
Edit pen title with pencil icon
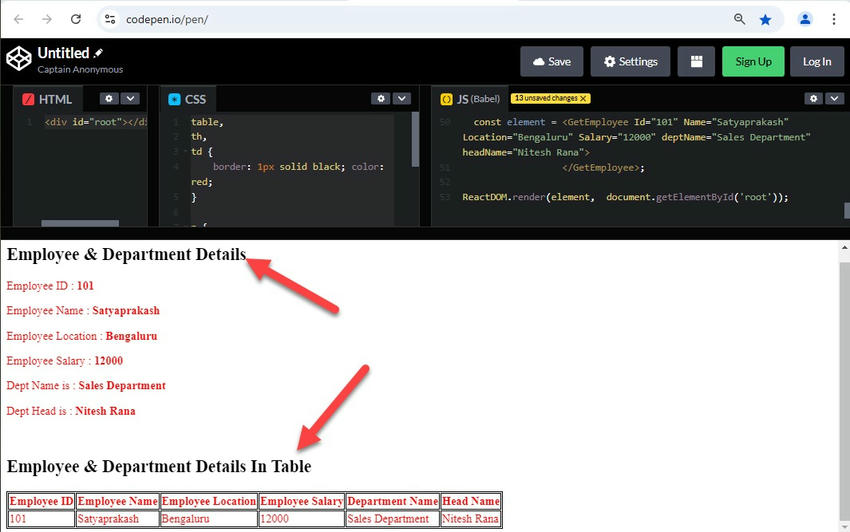point(98,53)
